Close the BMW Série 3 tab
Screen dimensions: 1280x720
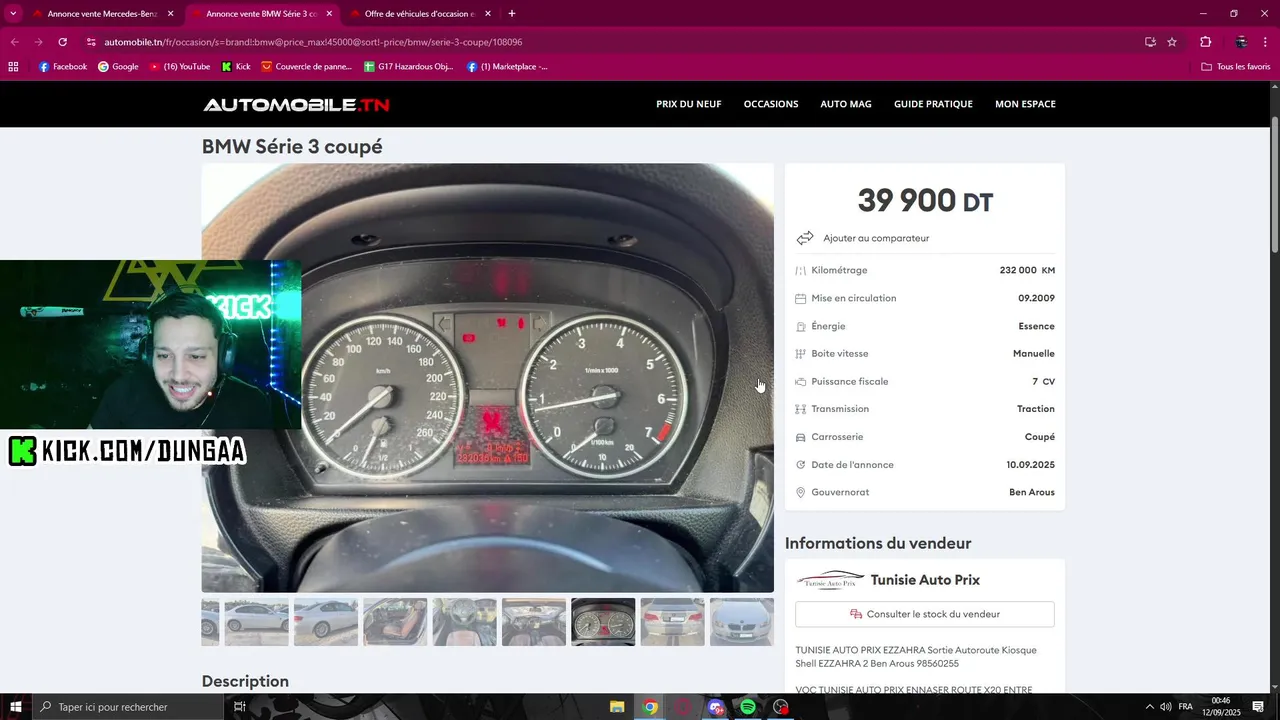329,14
